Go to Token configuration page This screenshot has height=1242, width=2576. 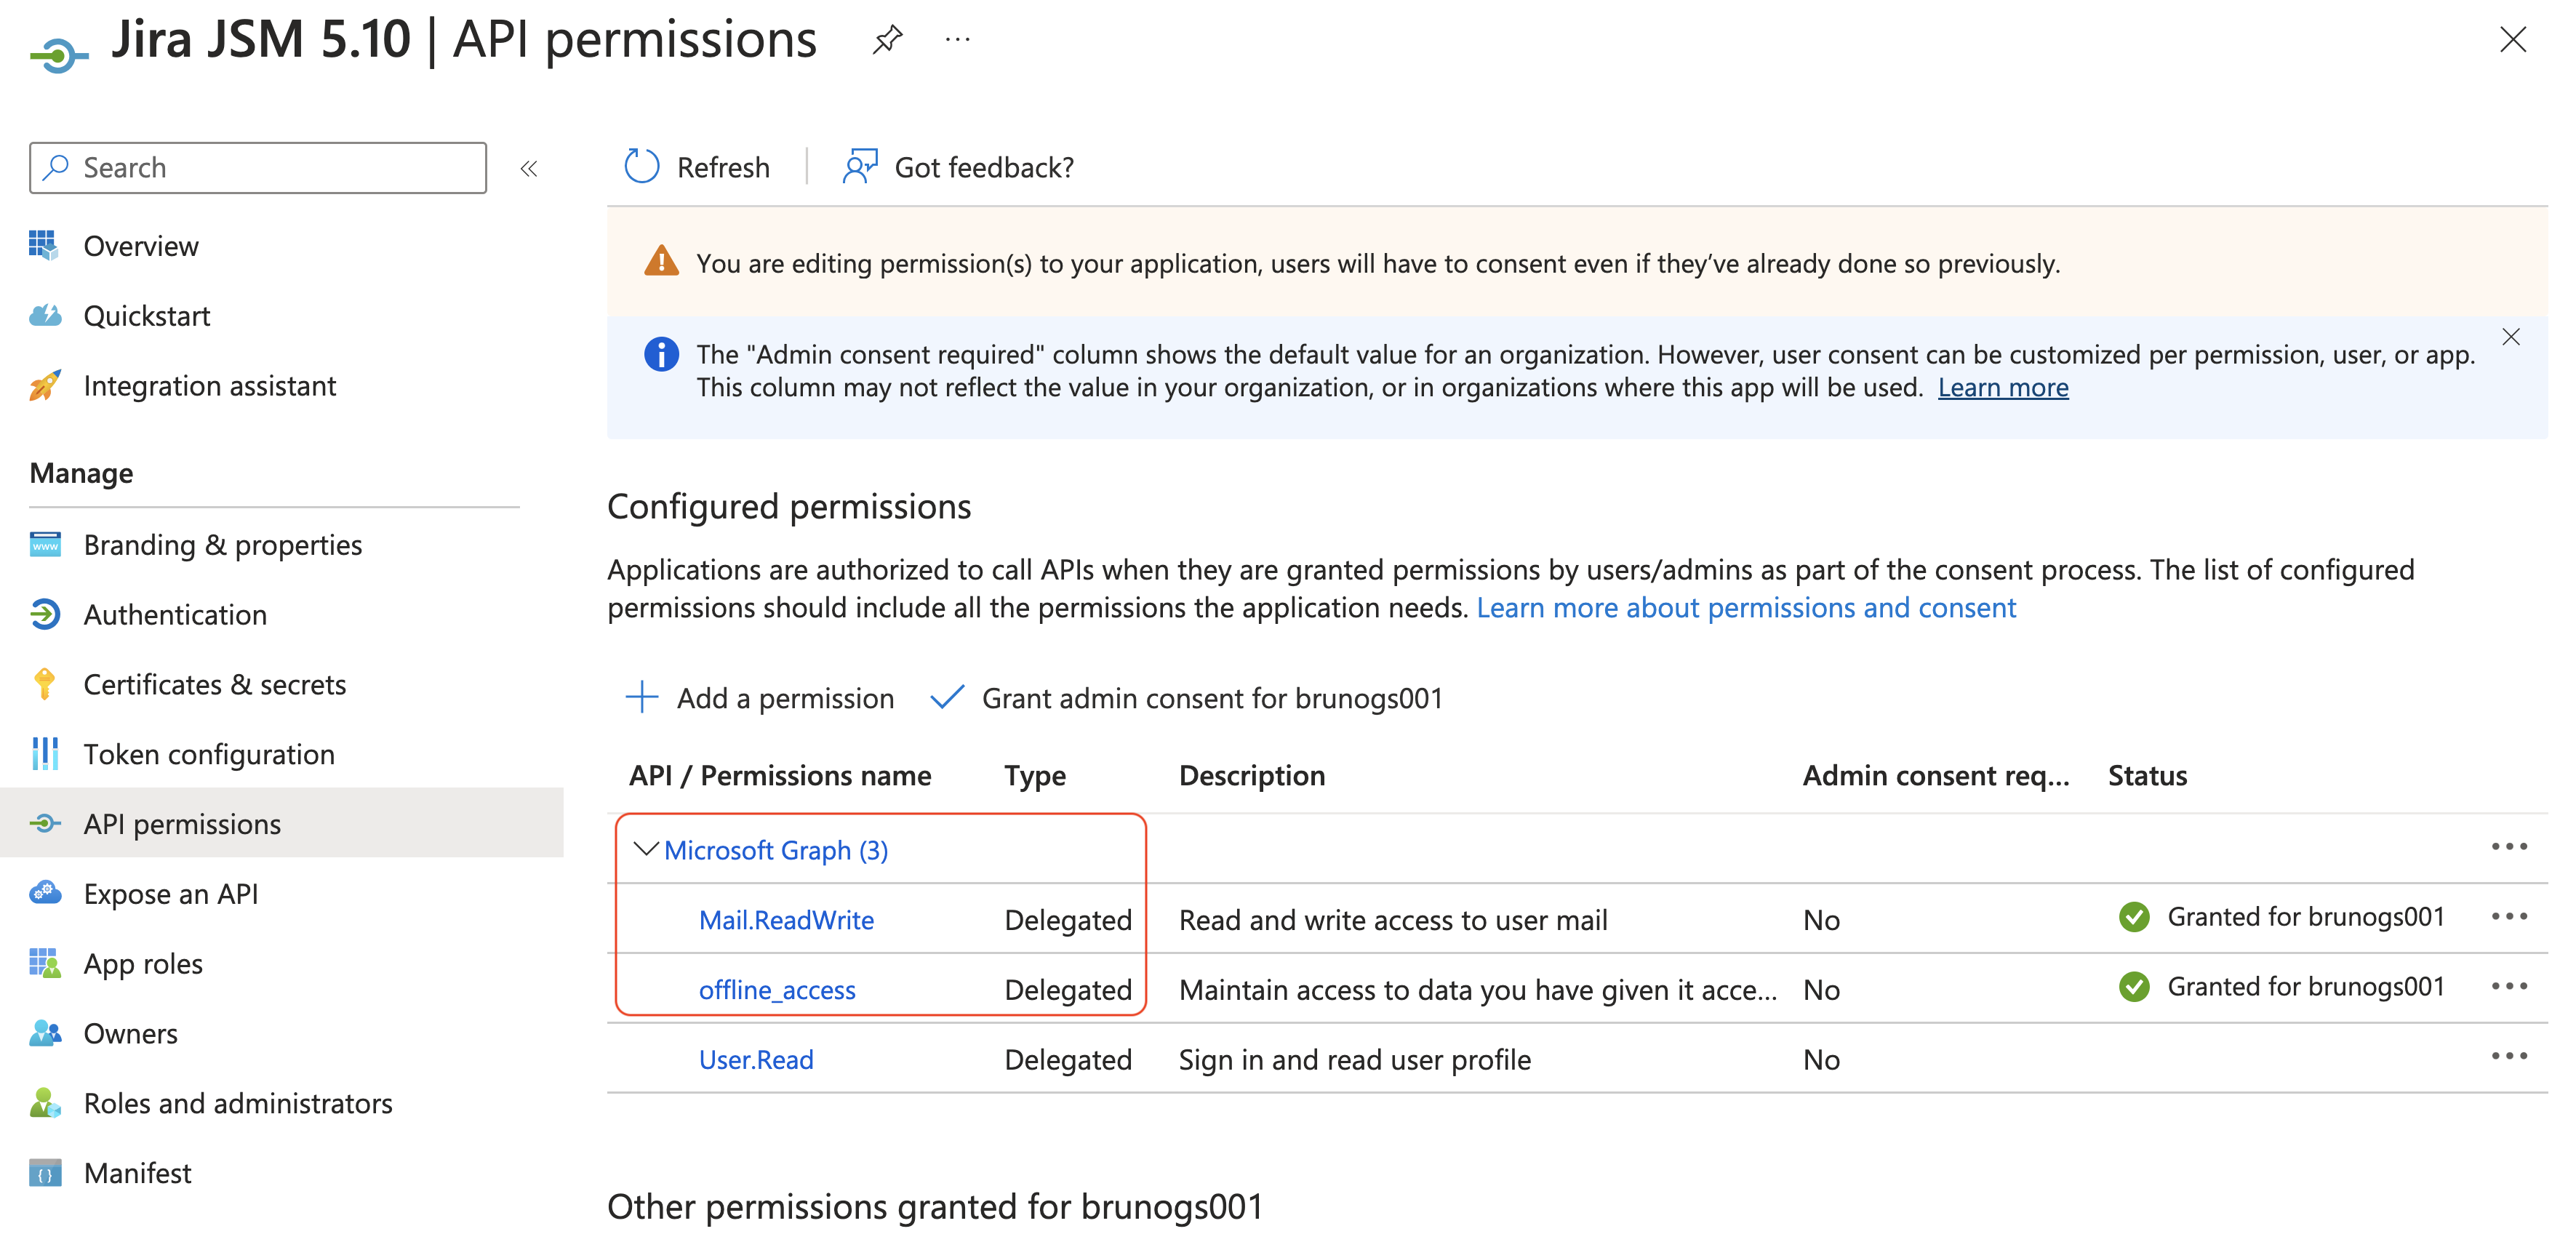208,755
